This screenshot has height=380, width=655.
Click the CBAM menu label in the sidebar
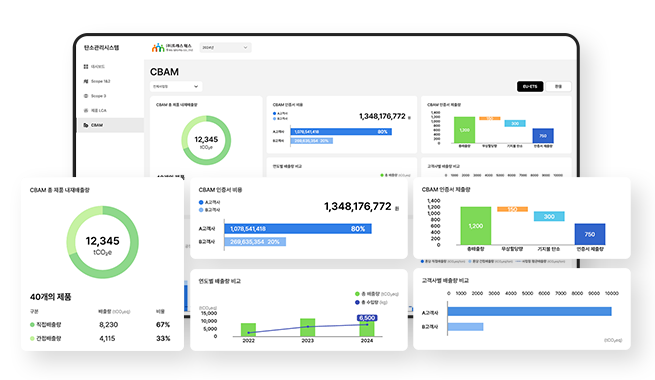[97, 125]
